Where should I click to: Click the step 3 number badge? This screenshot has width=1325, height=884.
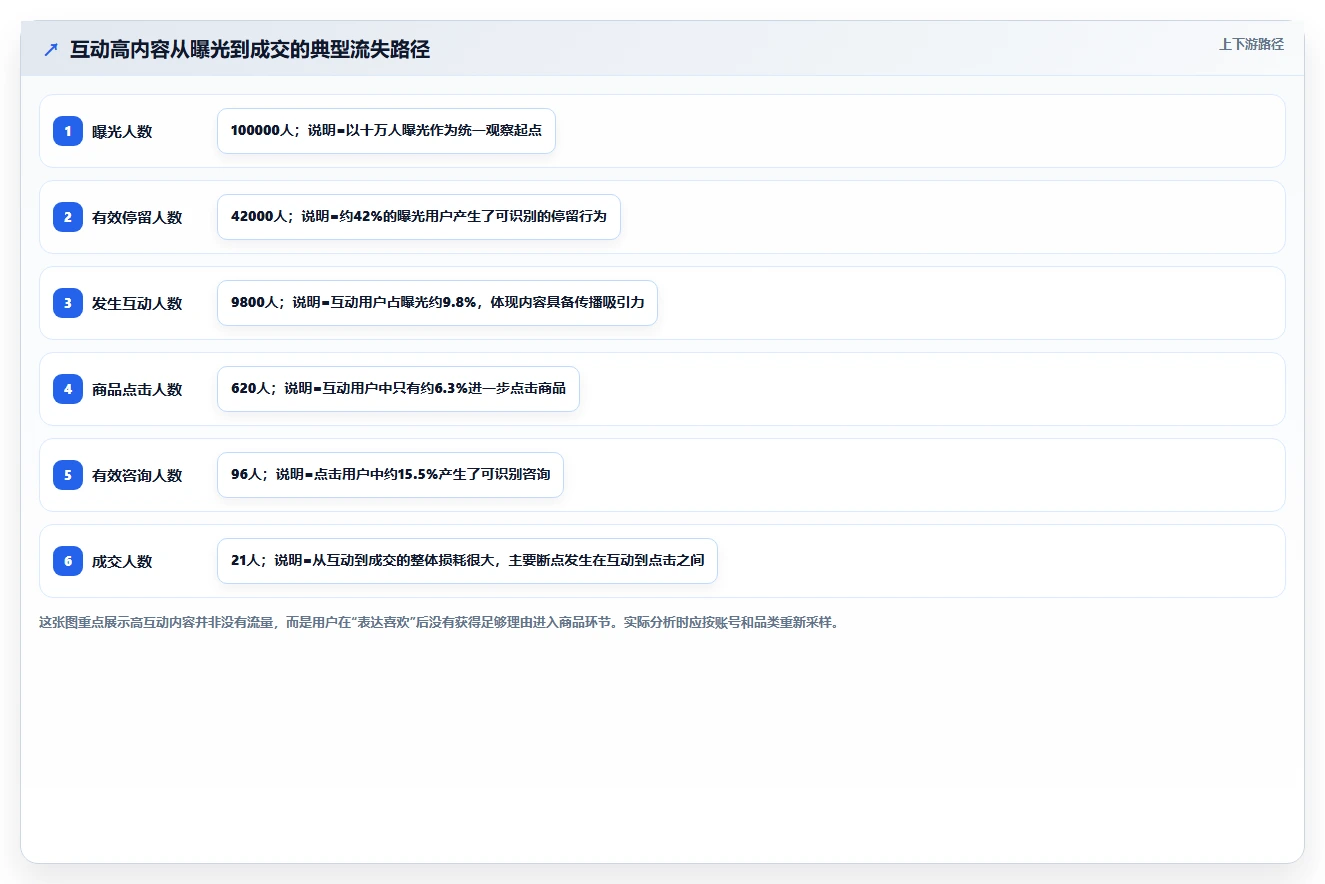click(68, 303)
